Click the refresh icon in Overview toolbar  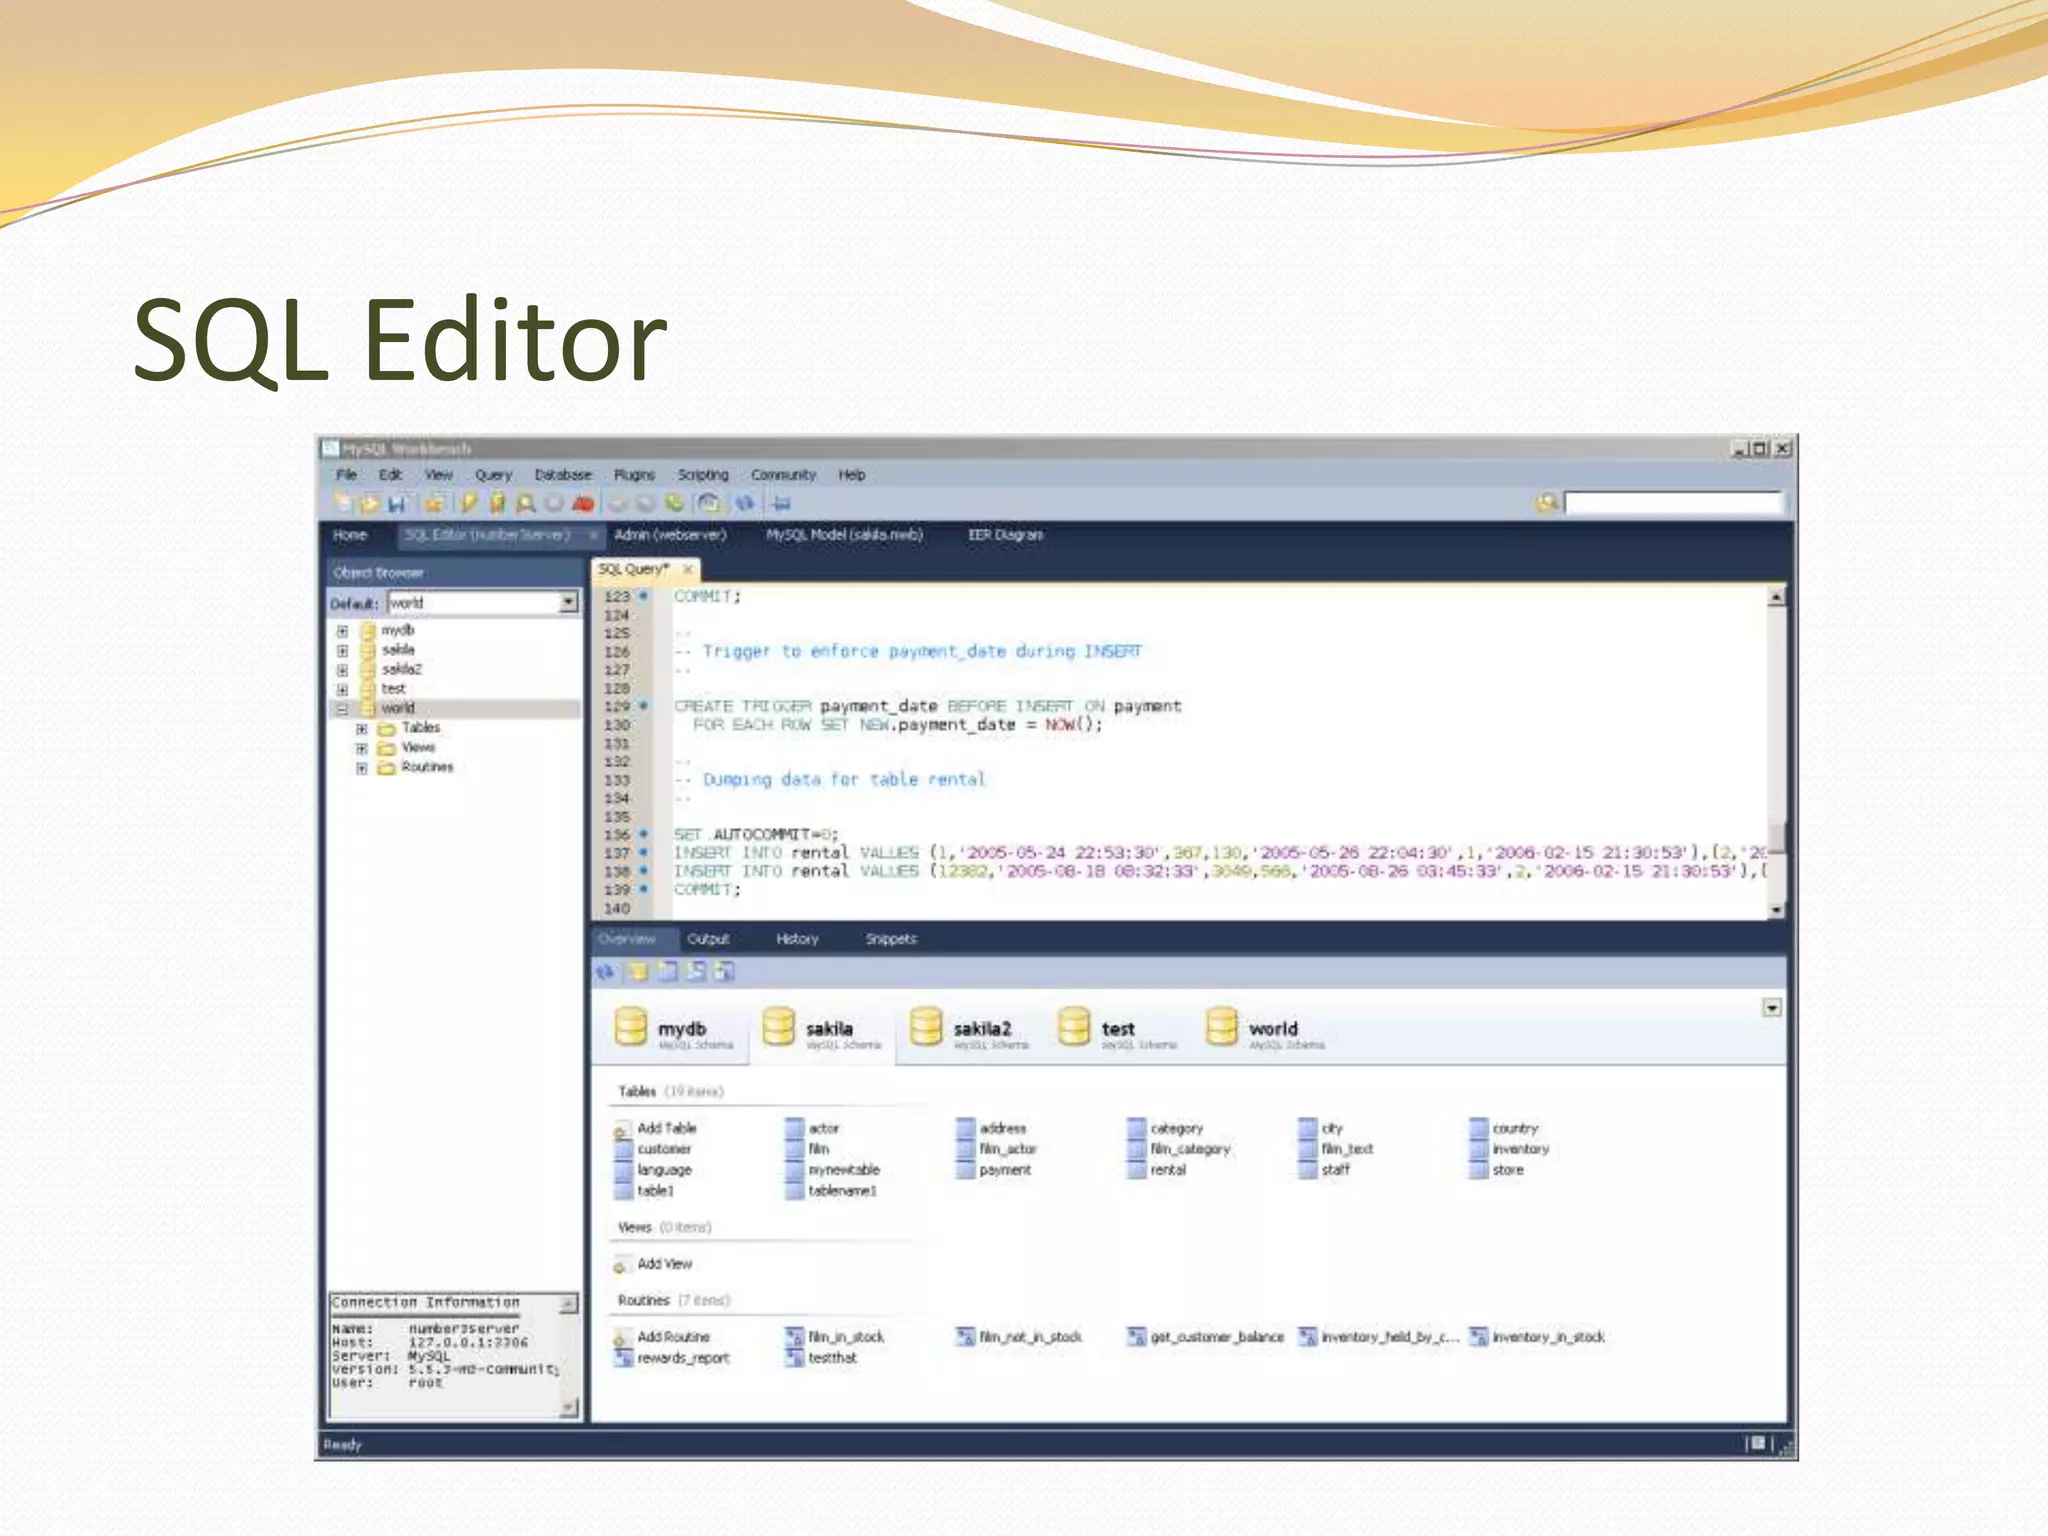pyautogui.click(x=604, y=971)
